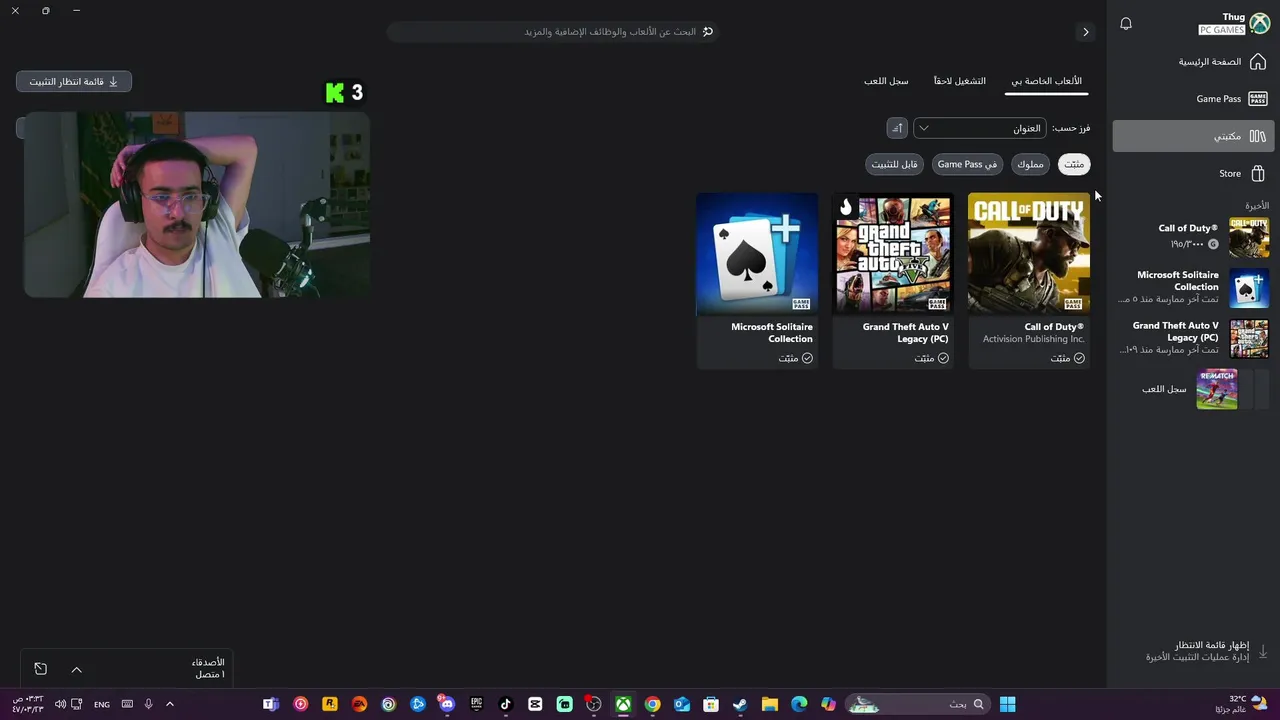Open recent Grand Theft Auto V in sidebar
This screenshot has width=1280, height=720.
(1193, 339)
